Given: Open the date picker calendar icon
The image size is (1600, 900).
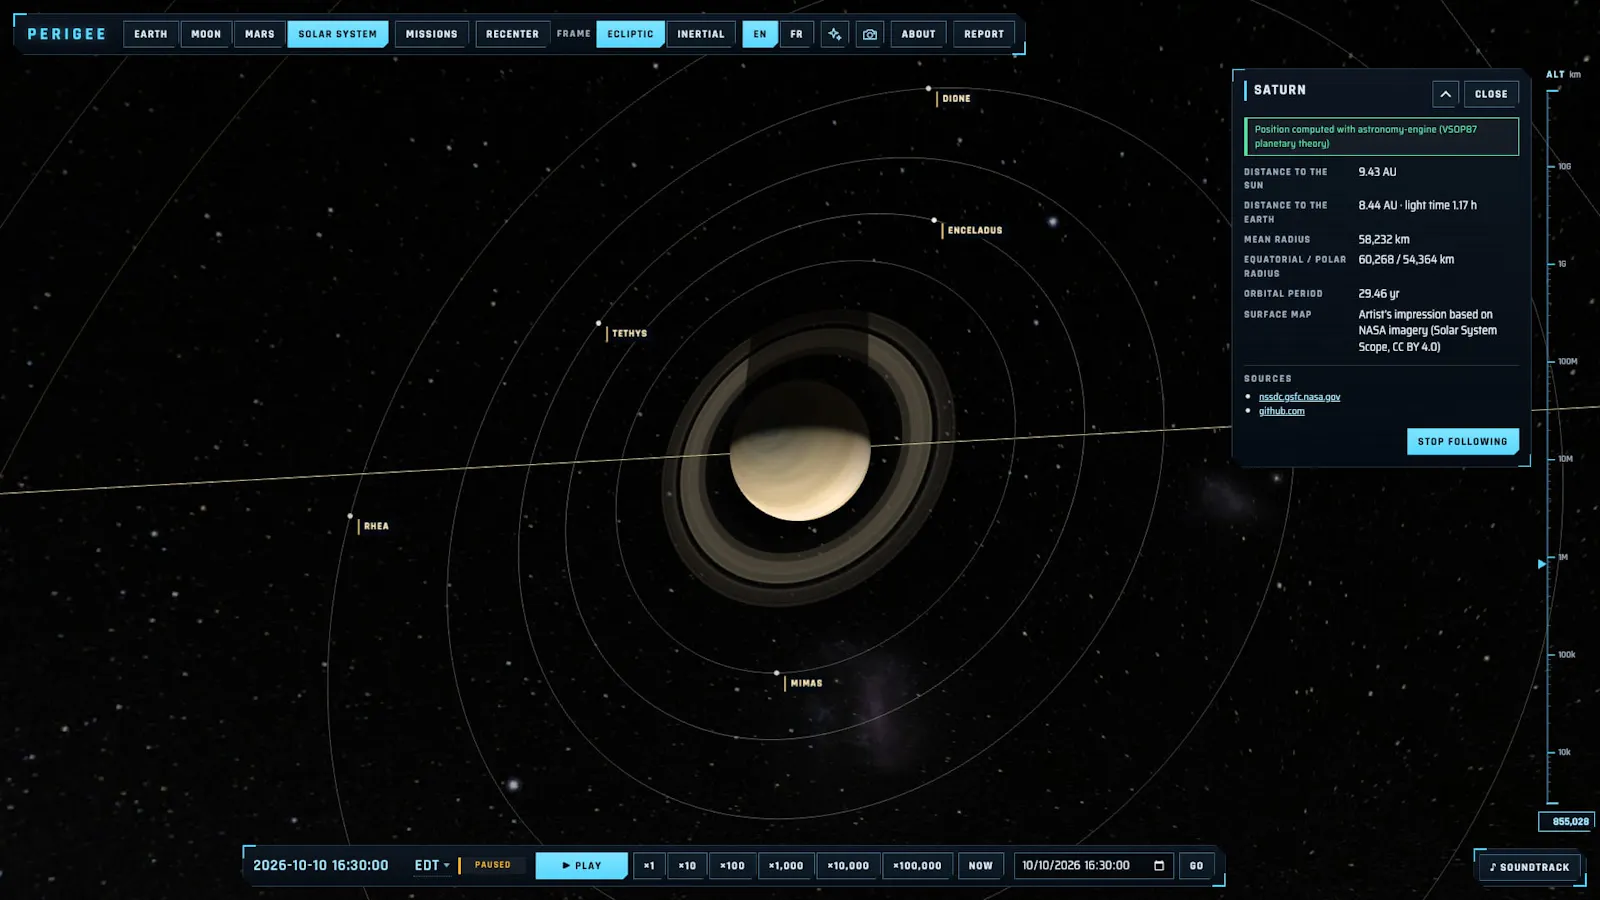Looking at the screenshot, I should 1159,866.
